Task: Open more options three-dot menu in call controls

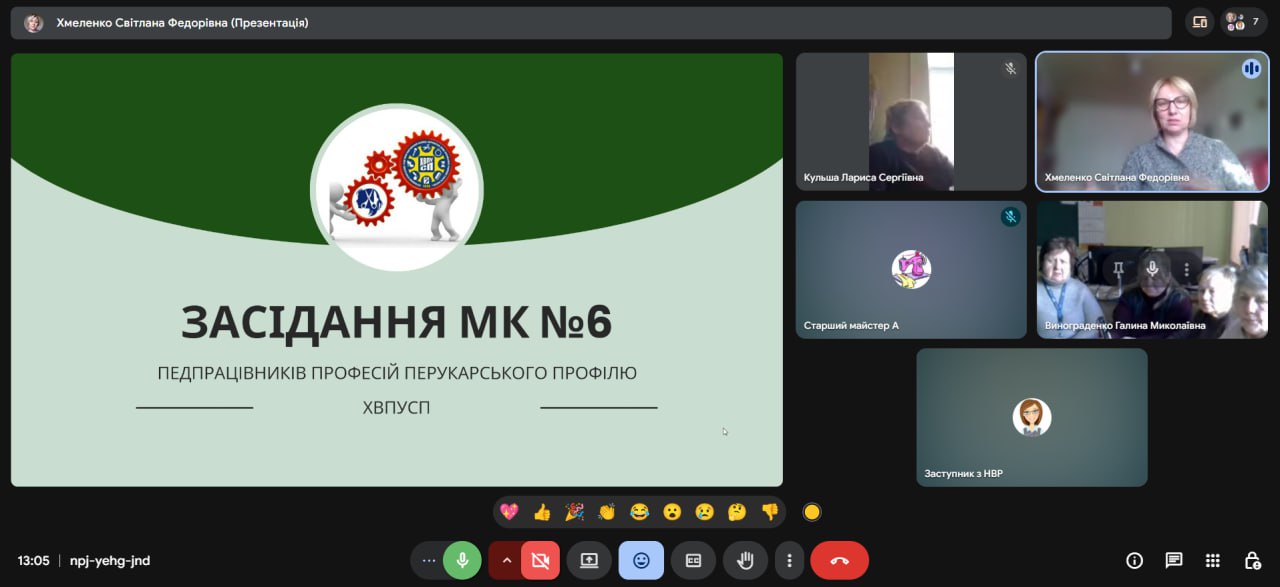Action: [790, 561]
